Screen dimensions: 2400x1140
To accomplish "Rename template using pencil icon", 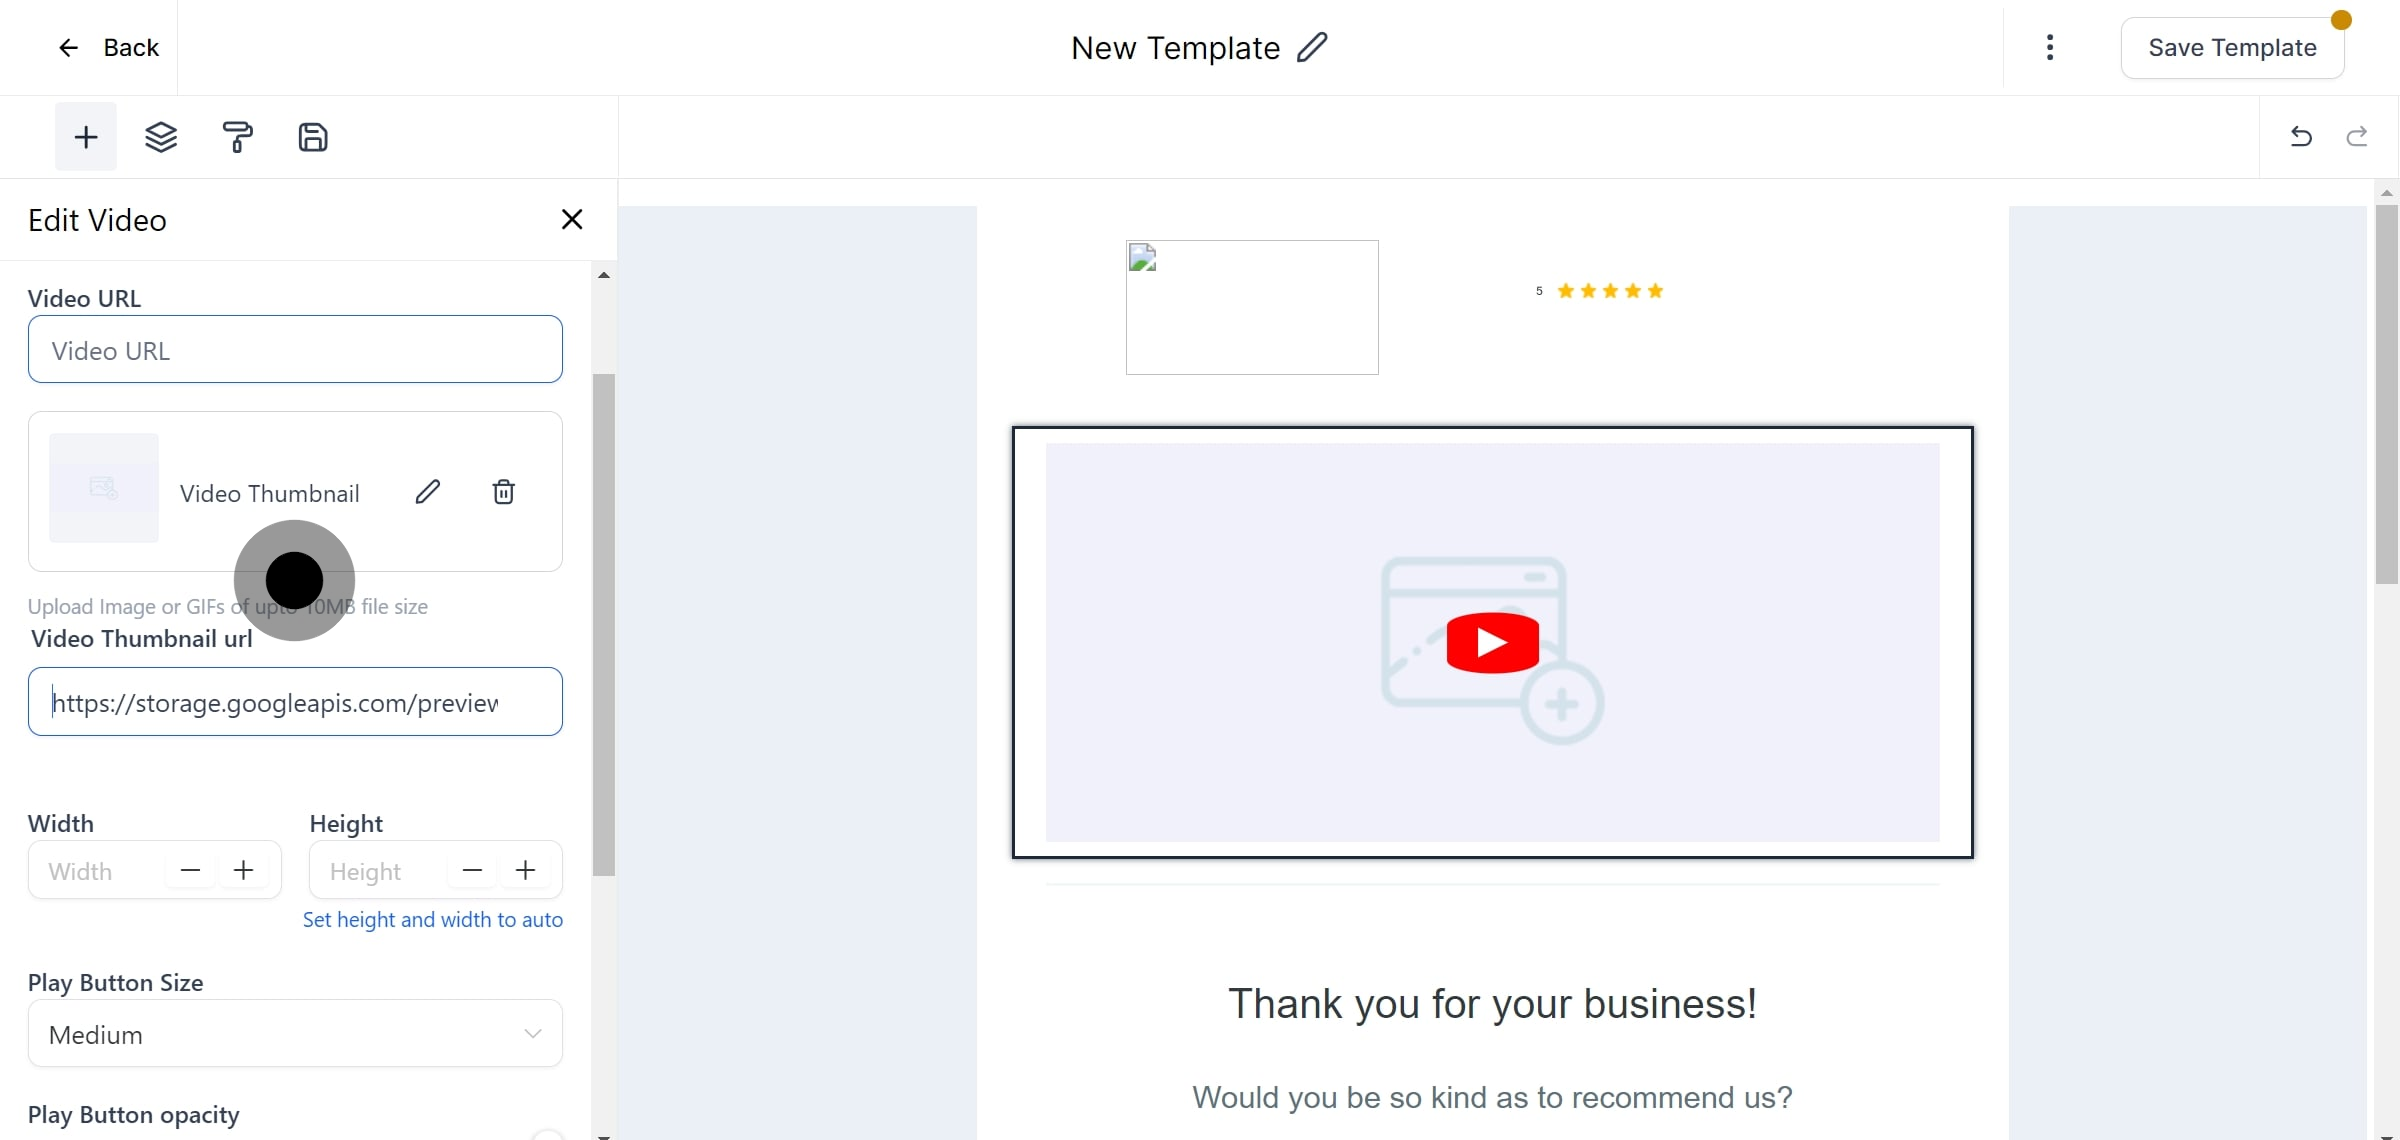I will click(1312, 47).
